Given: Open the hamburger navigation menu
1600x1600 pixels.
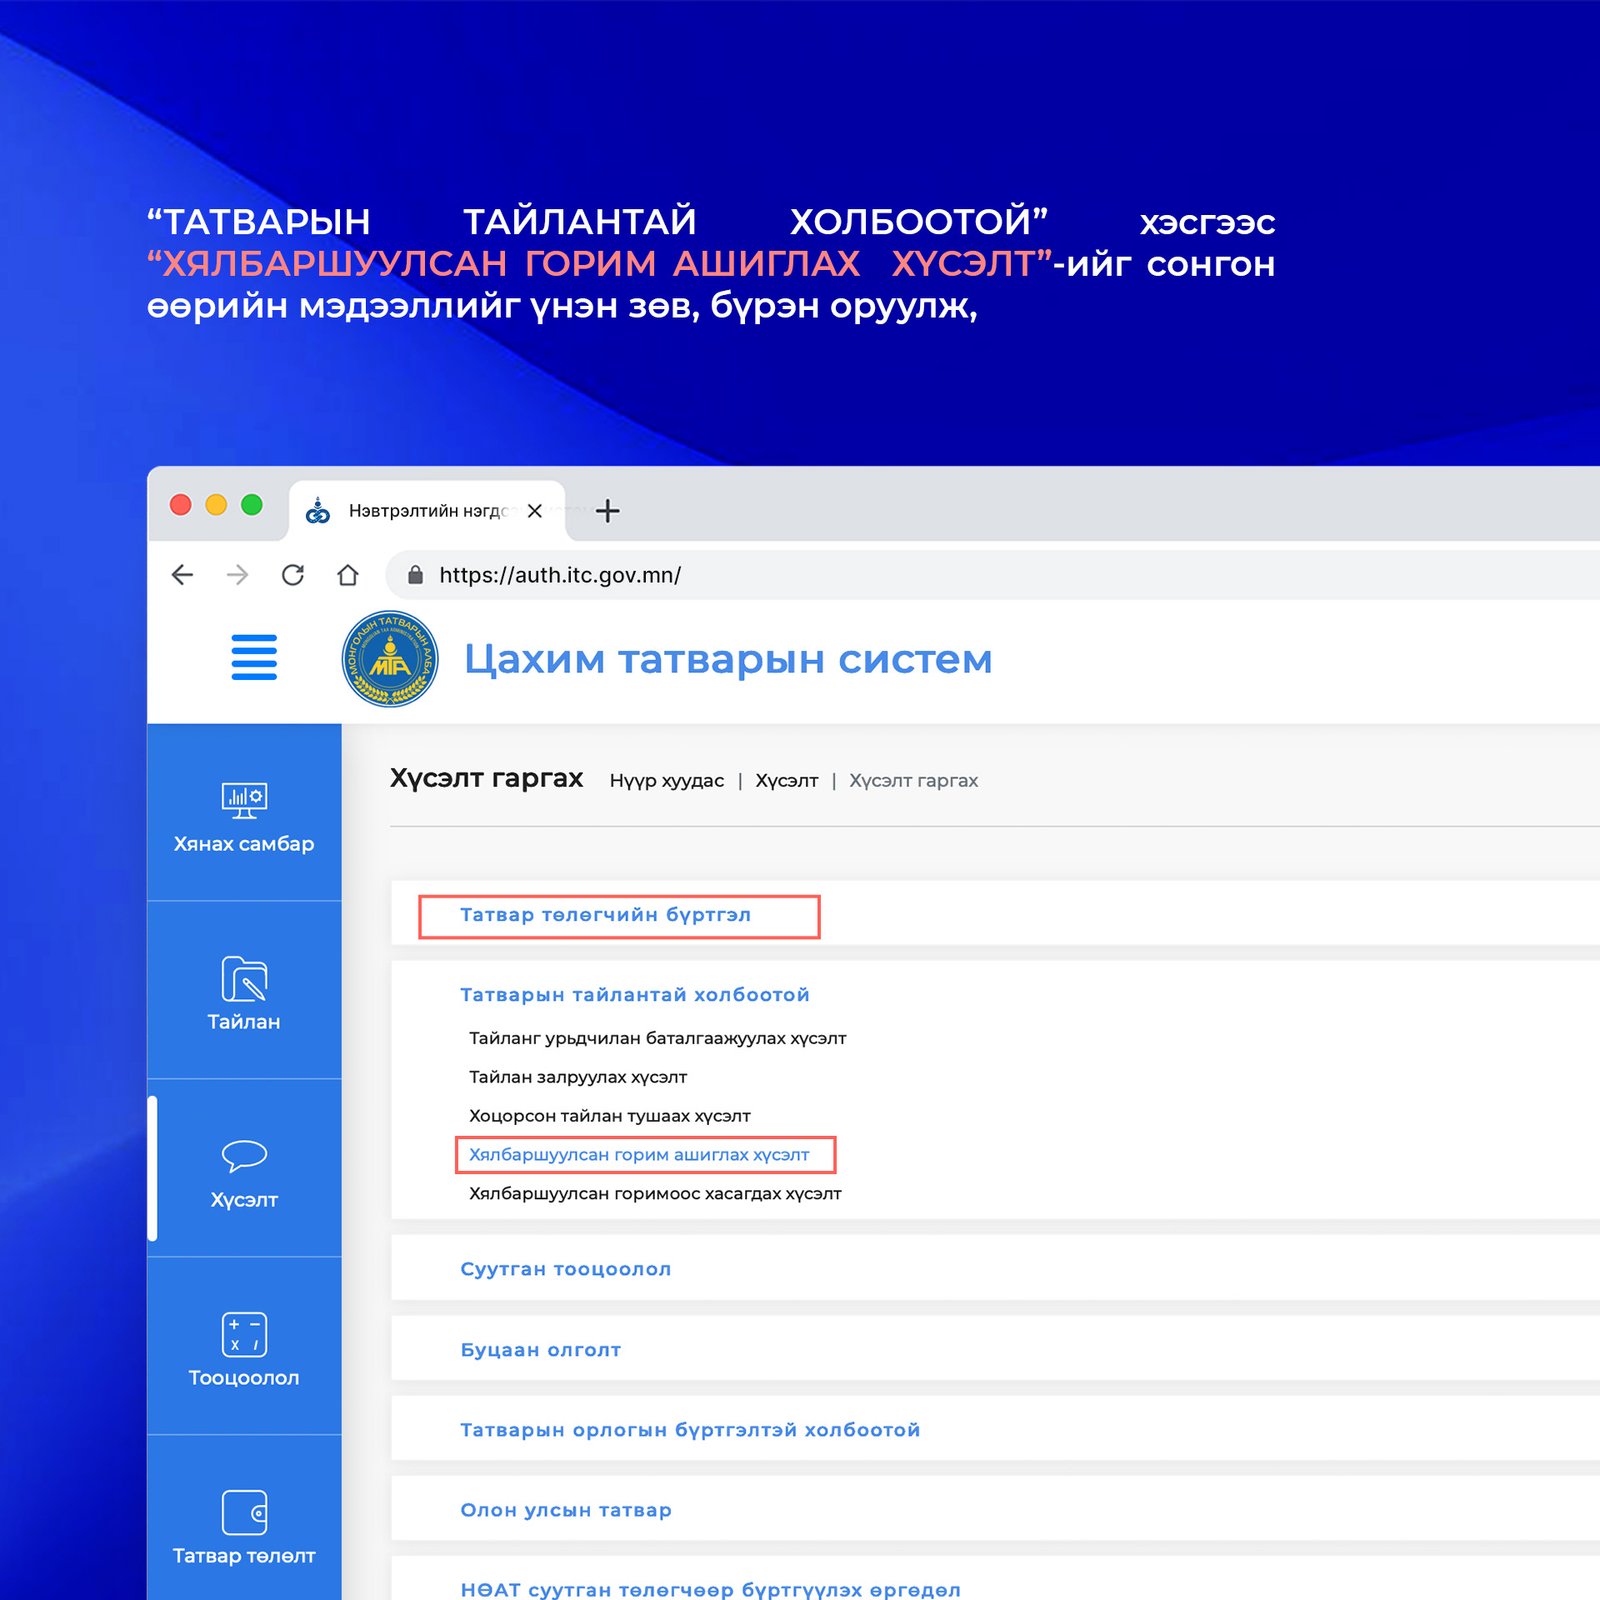Looking at the screenshot, I should pyautogui.click(x=254, y=658).
